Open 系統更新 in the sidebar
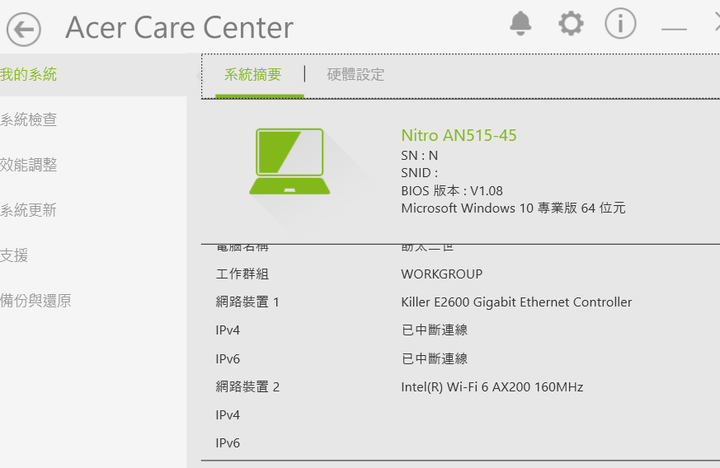The image size is (720, 468). [28, 210]
